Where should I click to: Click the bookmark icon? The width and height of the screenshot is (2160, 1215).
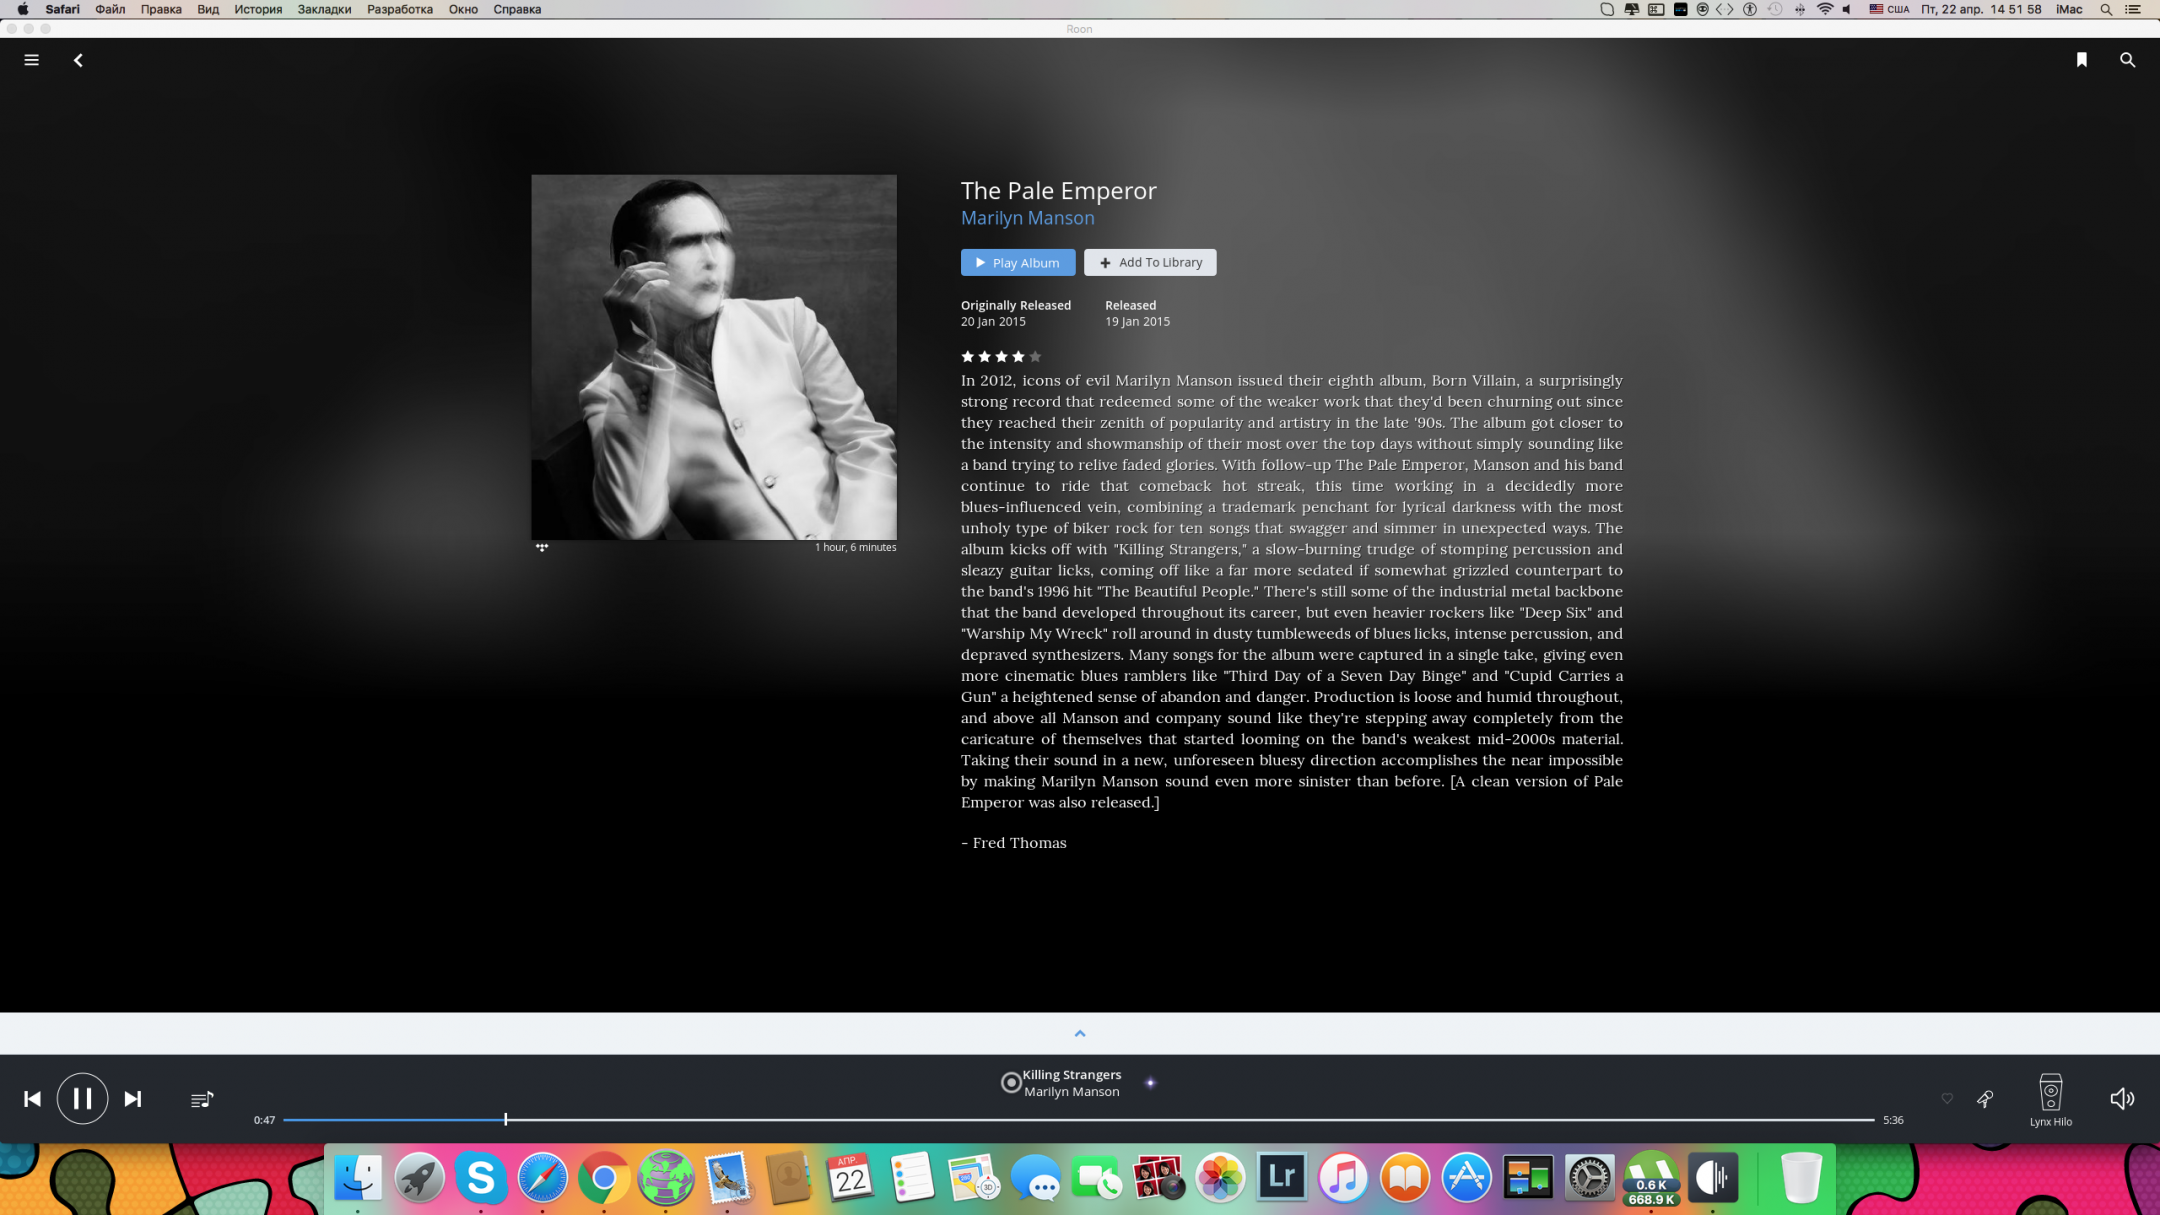(x=2081, y=60)
